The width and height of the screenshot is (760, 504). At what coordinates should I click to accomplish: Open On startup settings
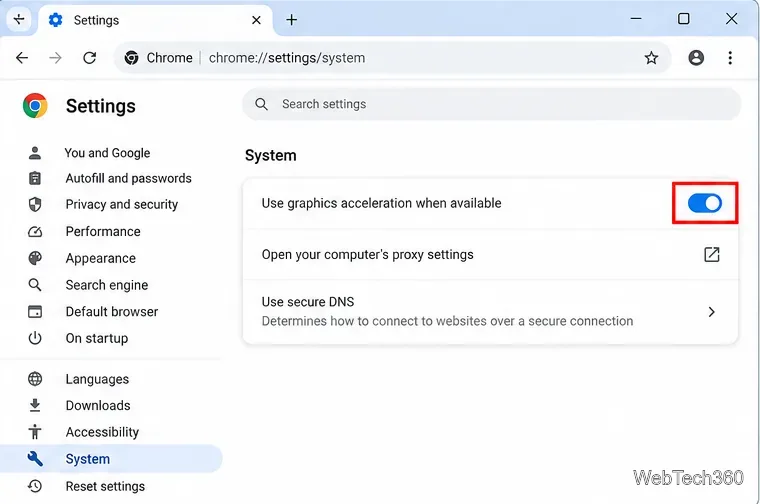pos(96,338)
